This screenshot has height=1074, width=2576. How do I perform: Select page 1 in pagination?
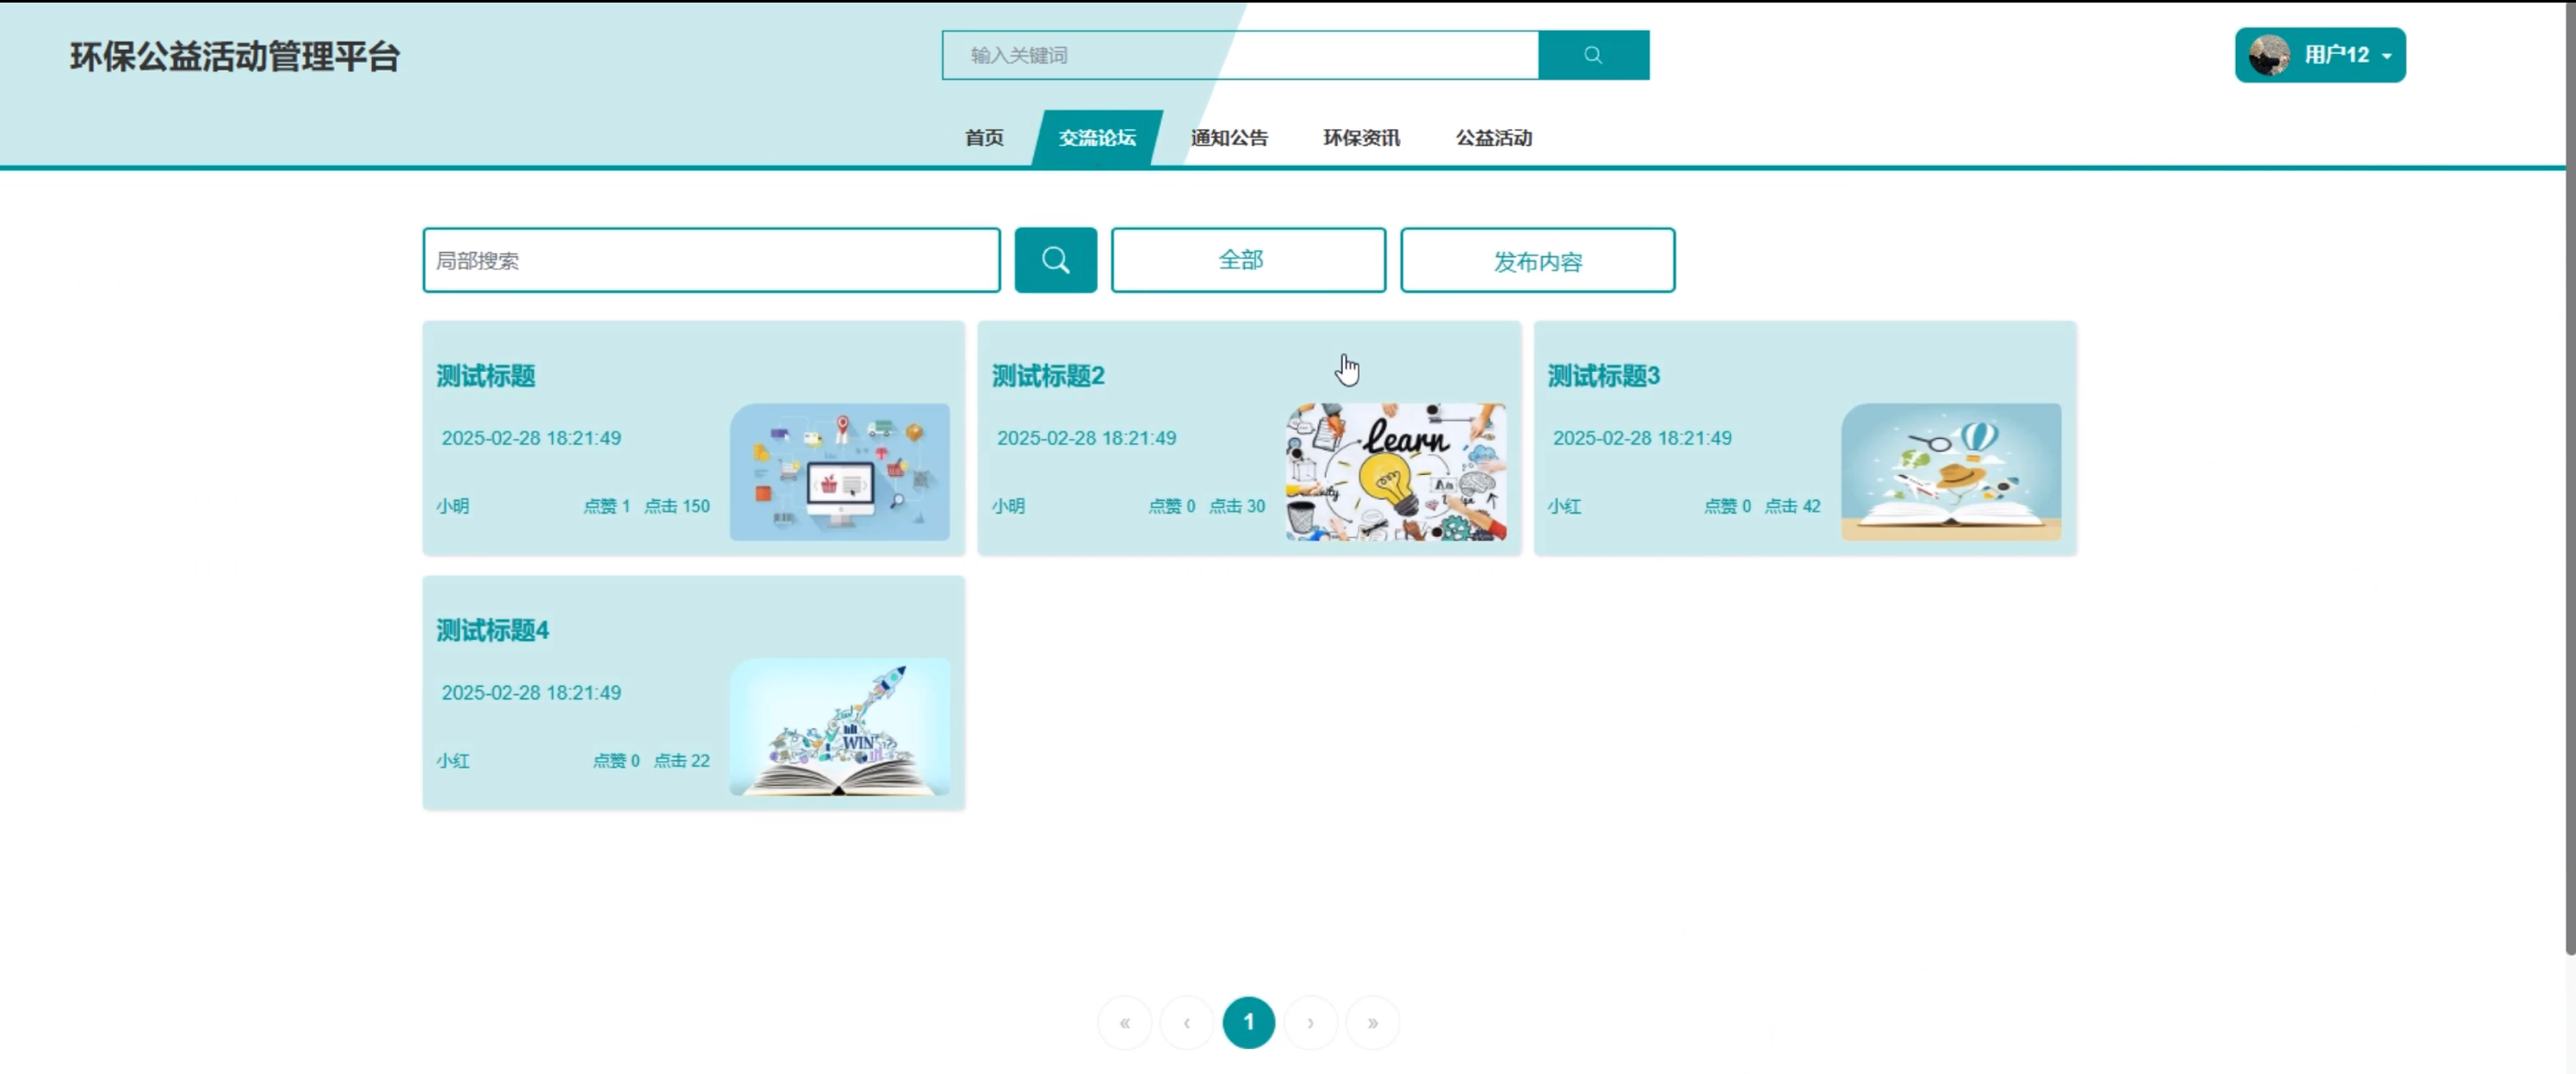pyautogui.click(x=1248, y=1022)
